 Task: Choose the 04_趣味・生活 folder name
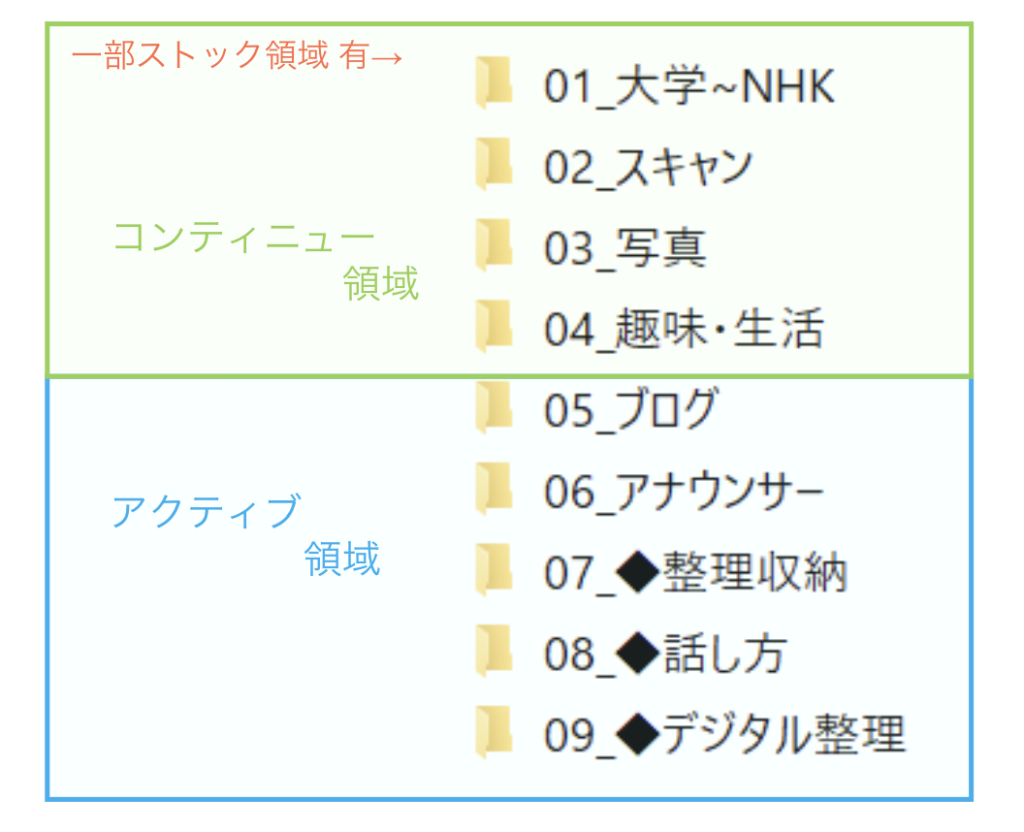(x=684, y=330)
